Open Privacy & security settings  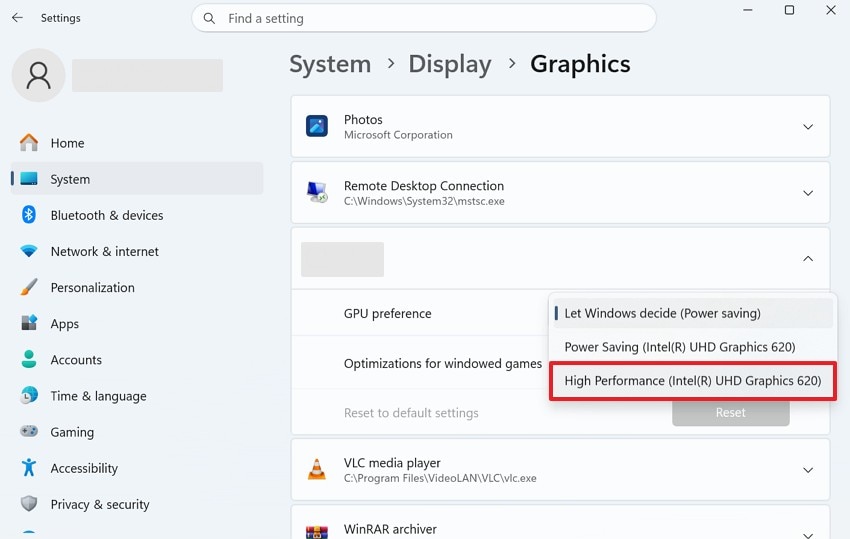137,504
